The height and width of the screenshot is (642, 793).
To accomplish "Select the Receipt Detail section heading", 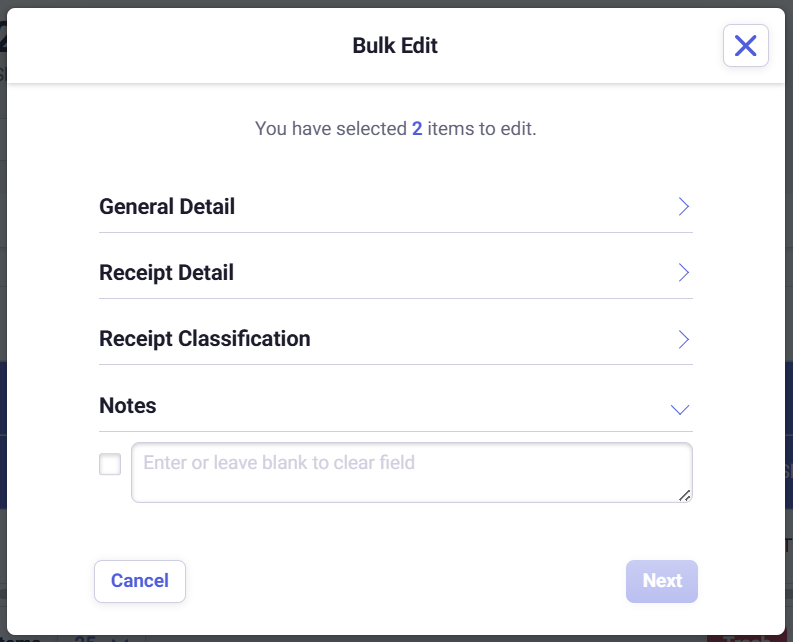I will [166, 273].
